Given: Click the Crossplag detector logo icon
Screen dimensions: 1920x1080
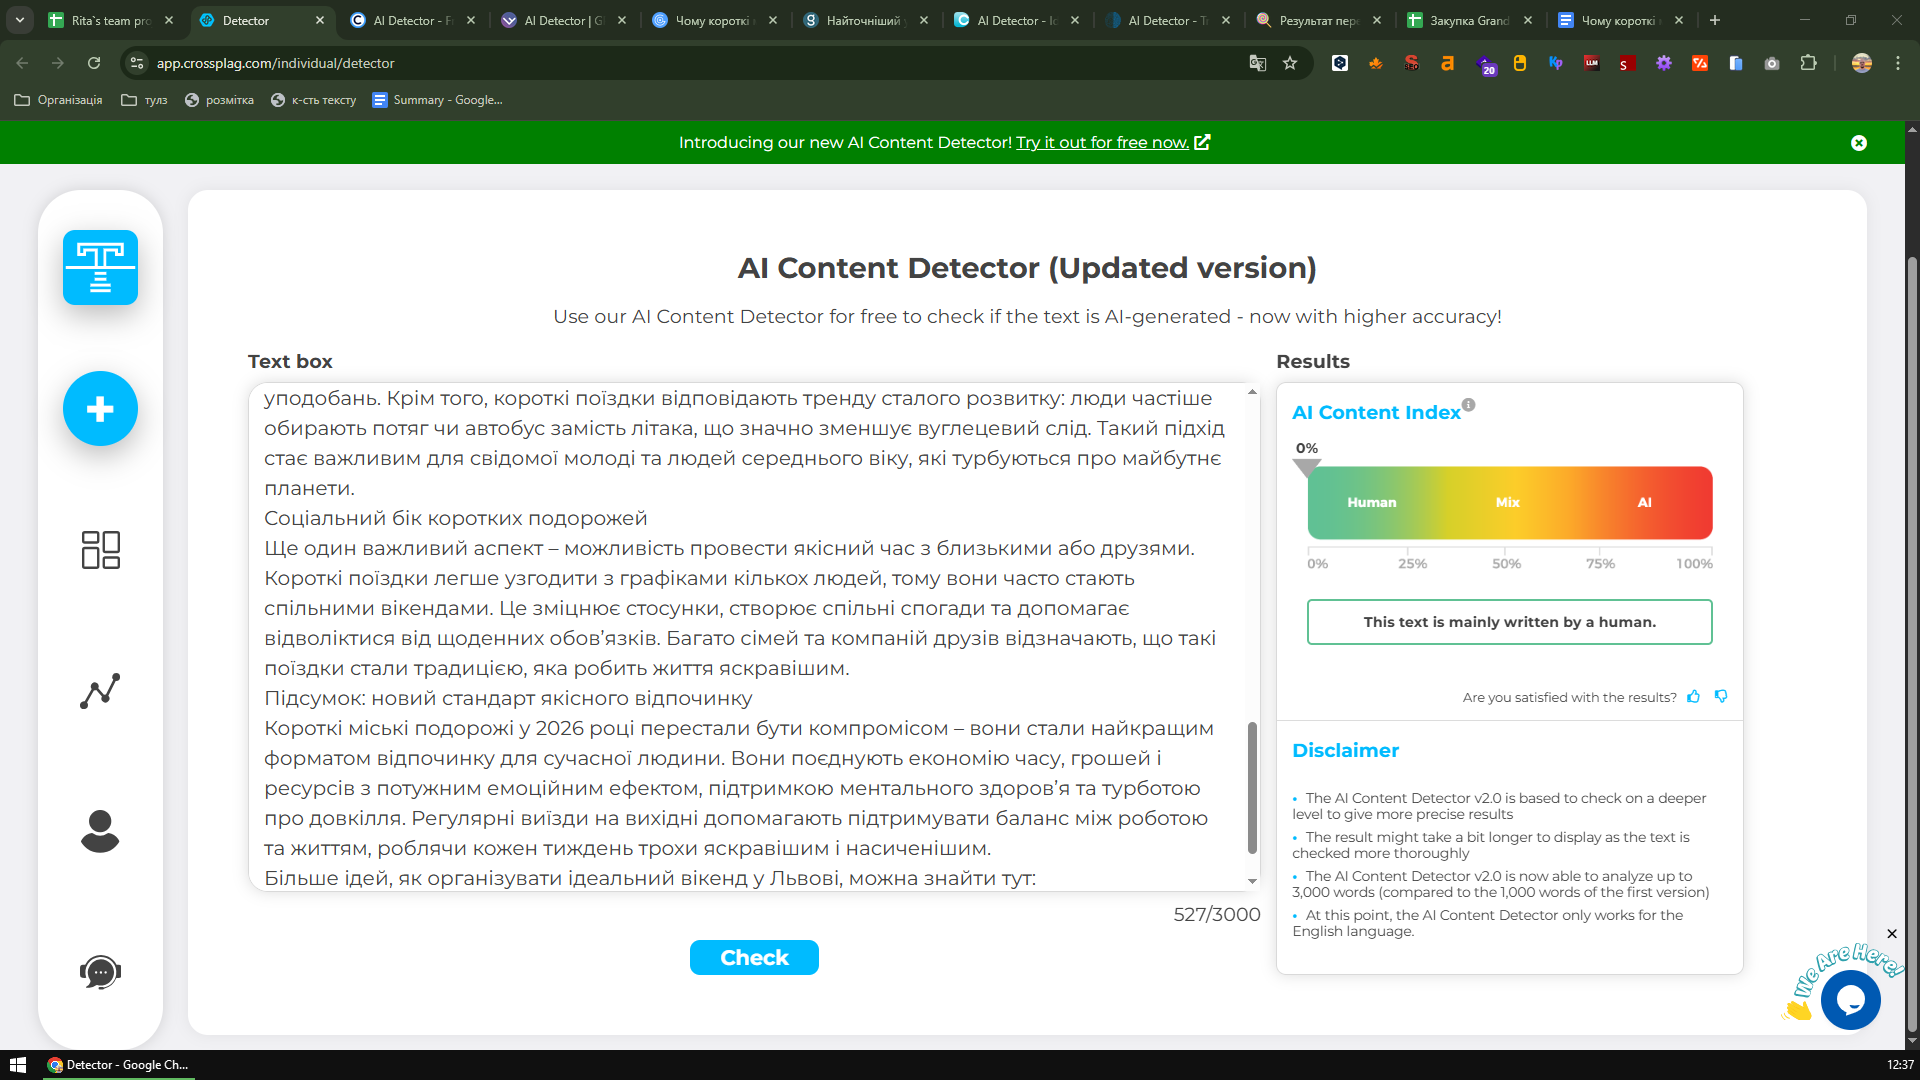Looking at the screenshot, I should click(x=100, y=268).
